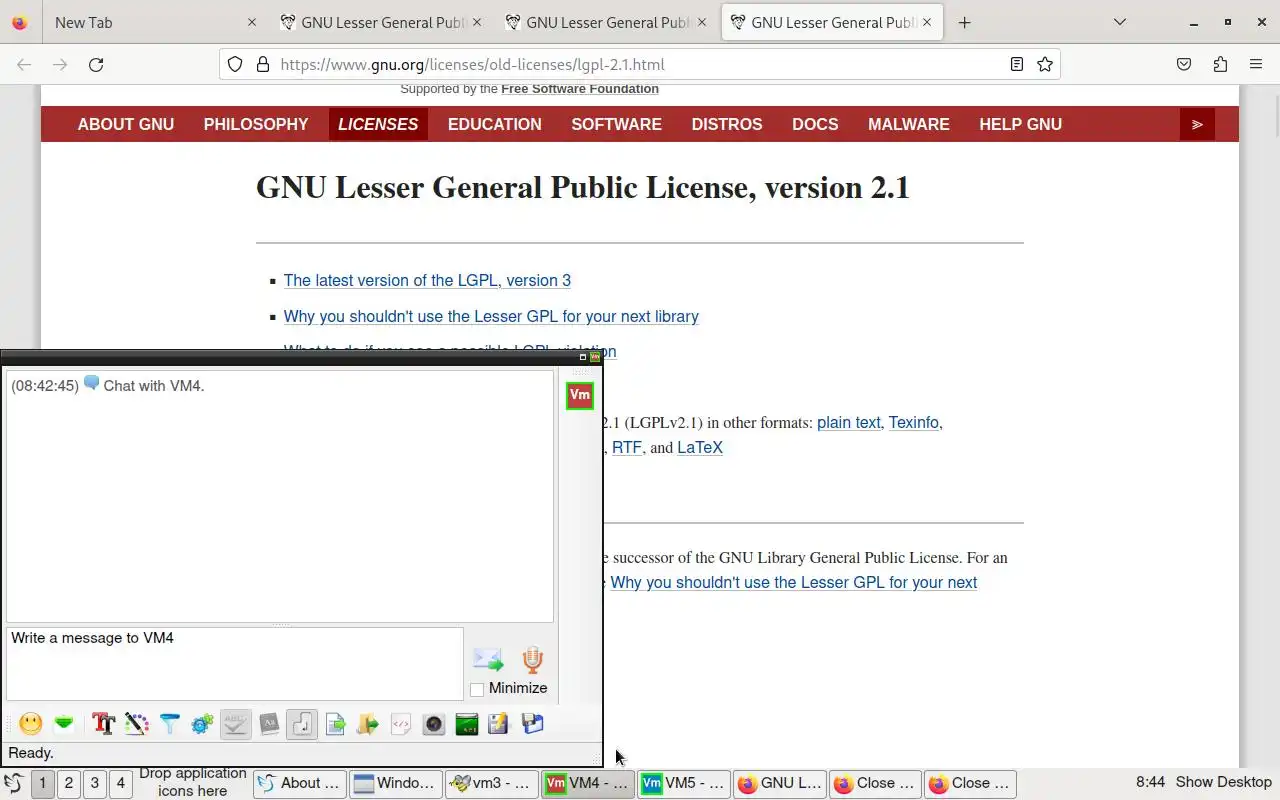1280x800 pixels.
Task: Expand the list all tabs dropdown arrow
Action: click(1119, 22)
